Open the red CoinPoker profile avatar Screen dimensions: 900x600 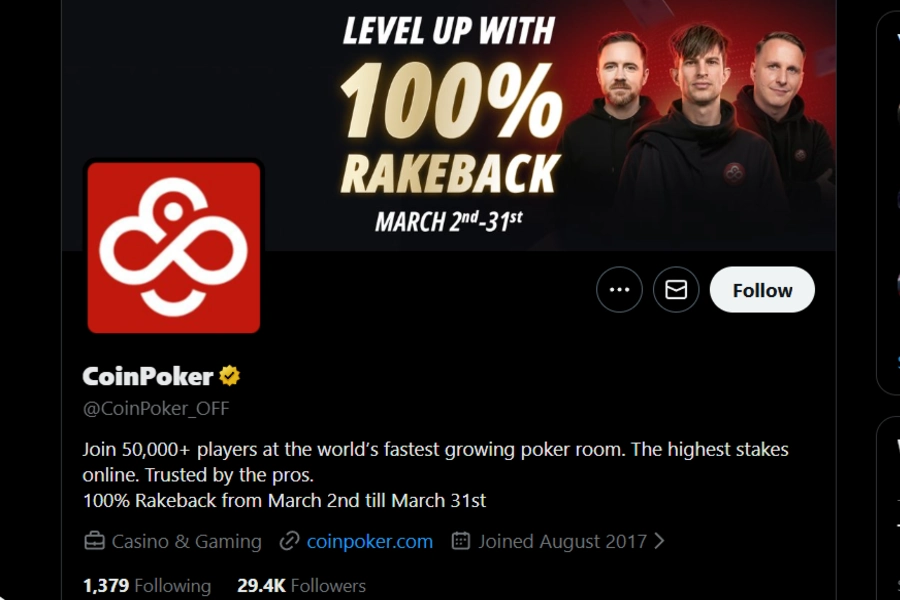pyautogui.click(x=174, y=247)
